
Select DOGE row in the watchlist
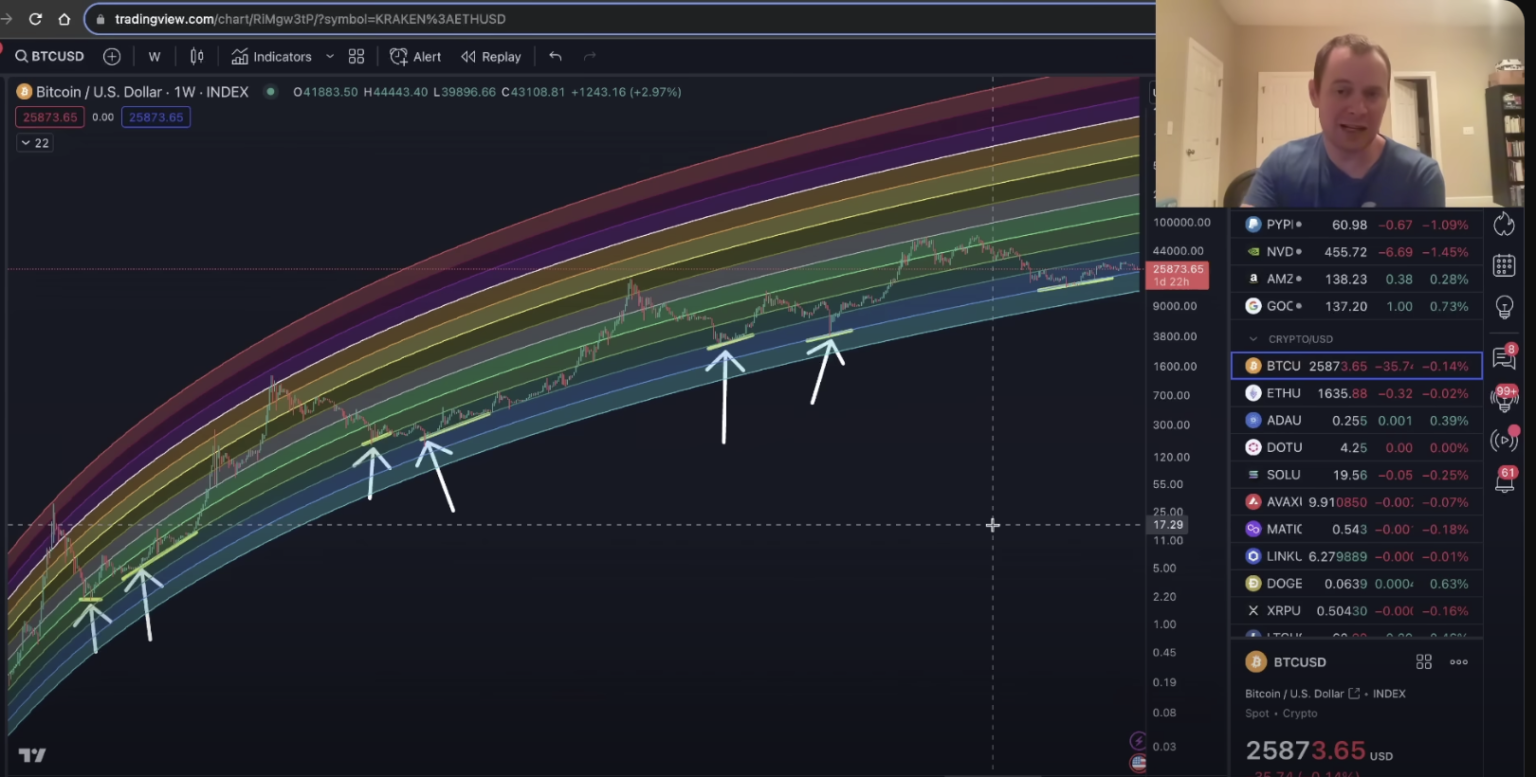tap(1355, 583)
